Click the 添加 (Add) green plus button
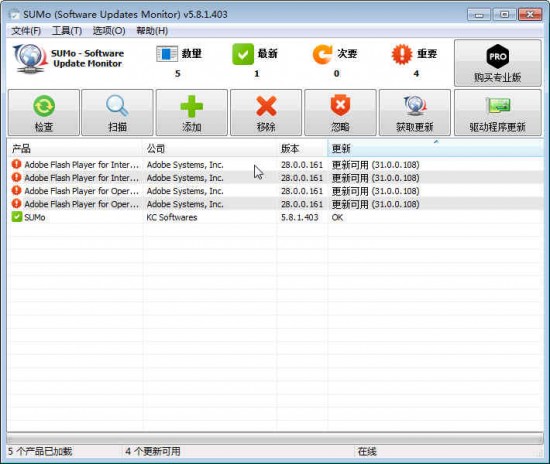Screen dimensions: 550x464 [x=192, y=112]
